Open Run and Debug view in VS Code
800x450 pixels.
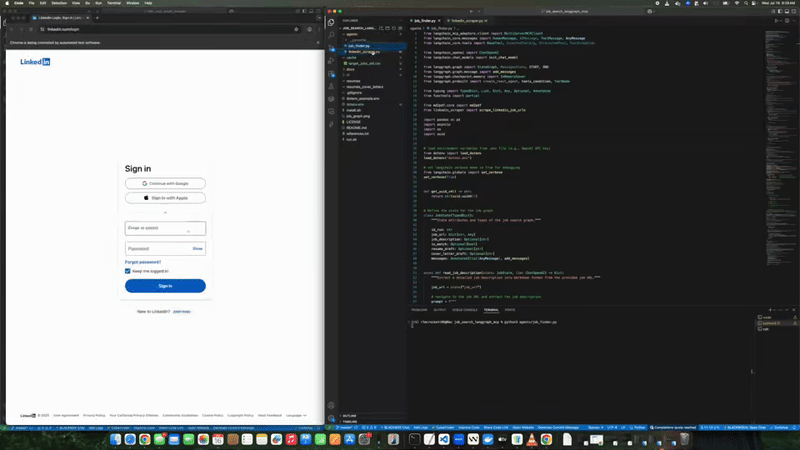point(331,61)
